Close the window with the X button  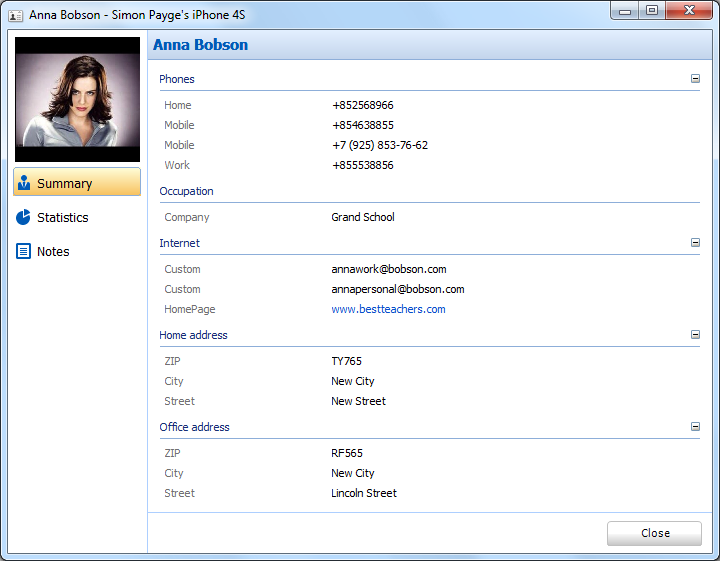coord(689,11)
